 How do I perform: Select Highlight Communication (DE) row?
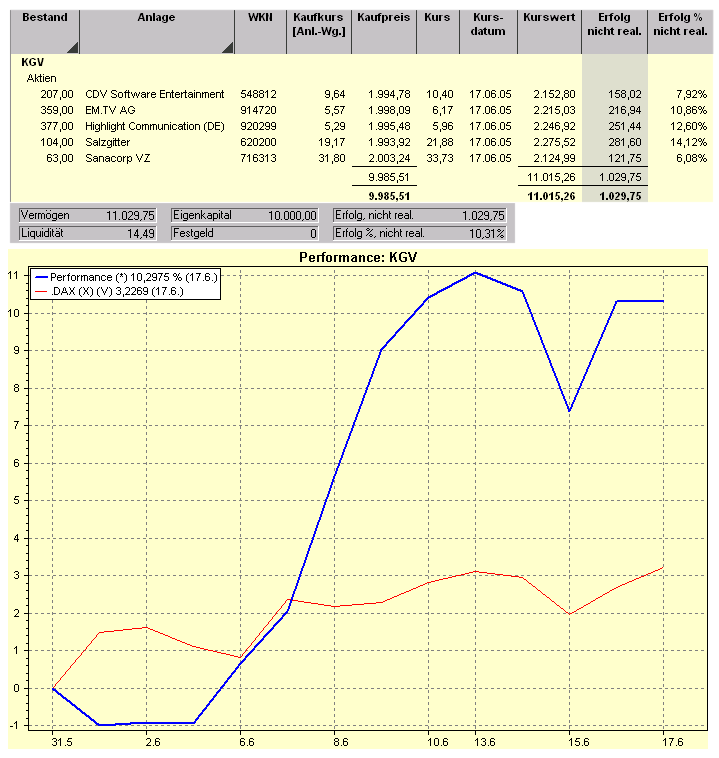(362, 126)
